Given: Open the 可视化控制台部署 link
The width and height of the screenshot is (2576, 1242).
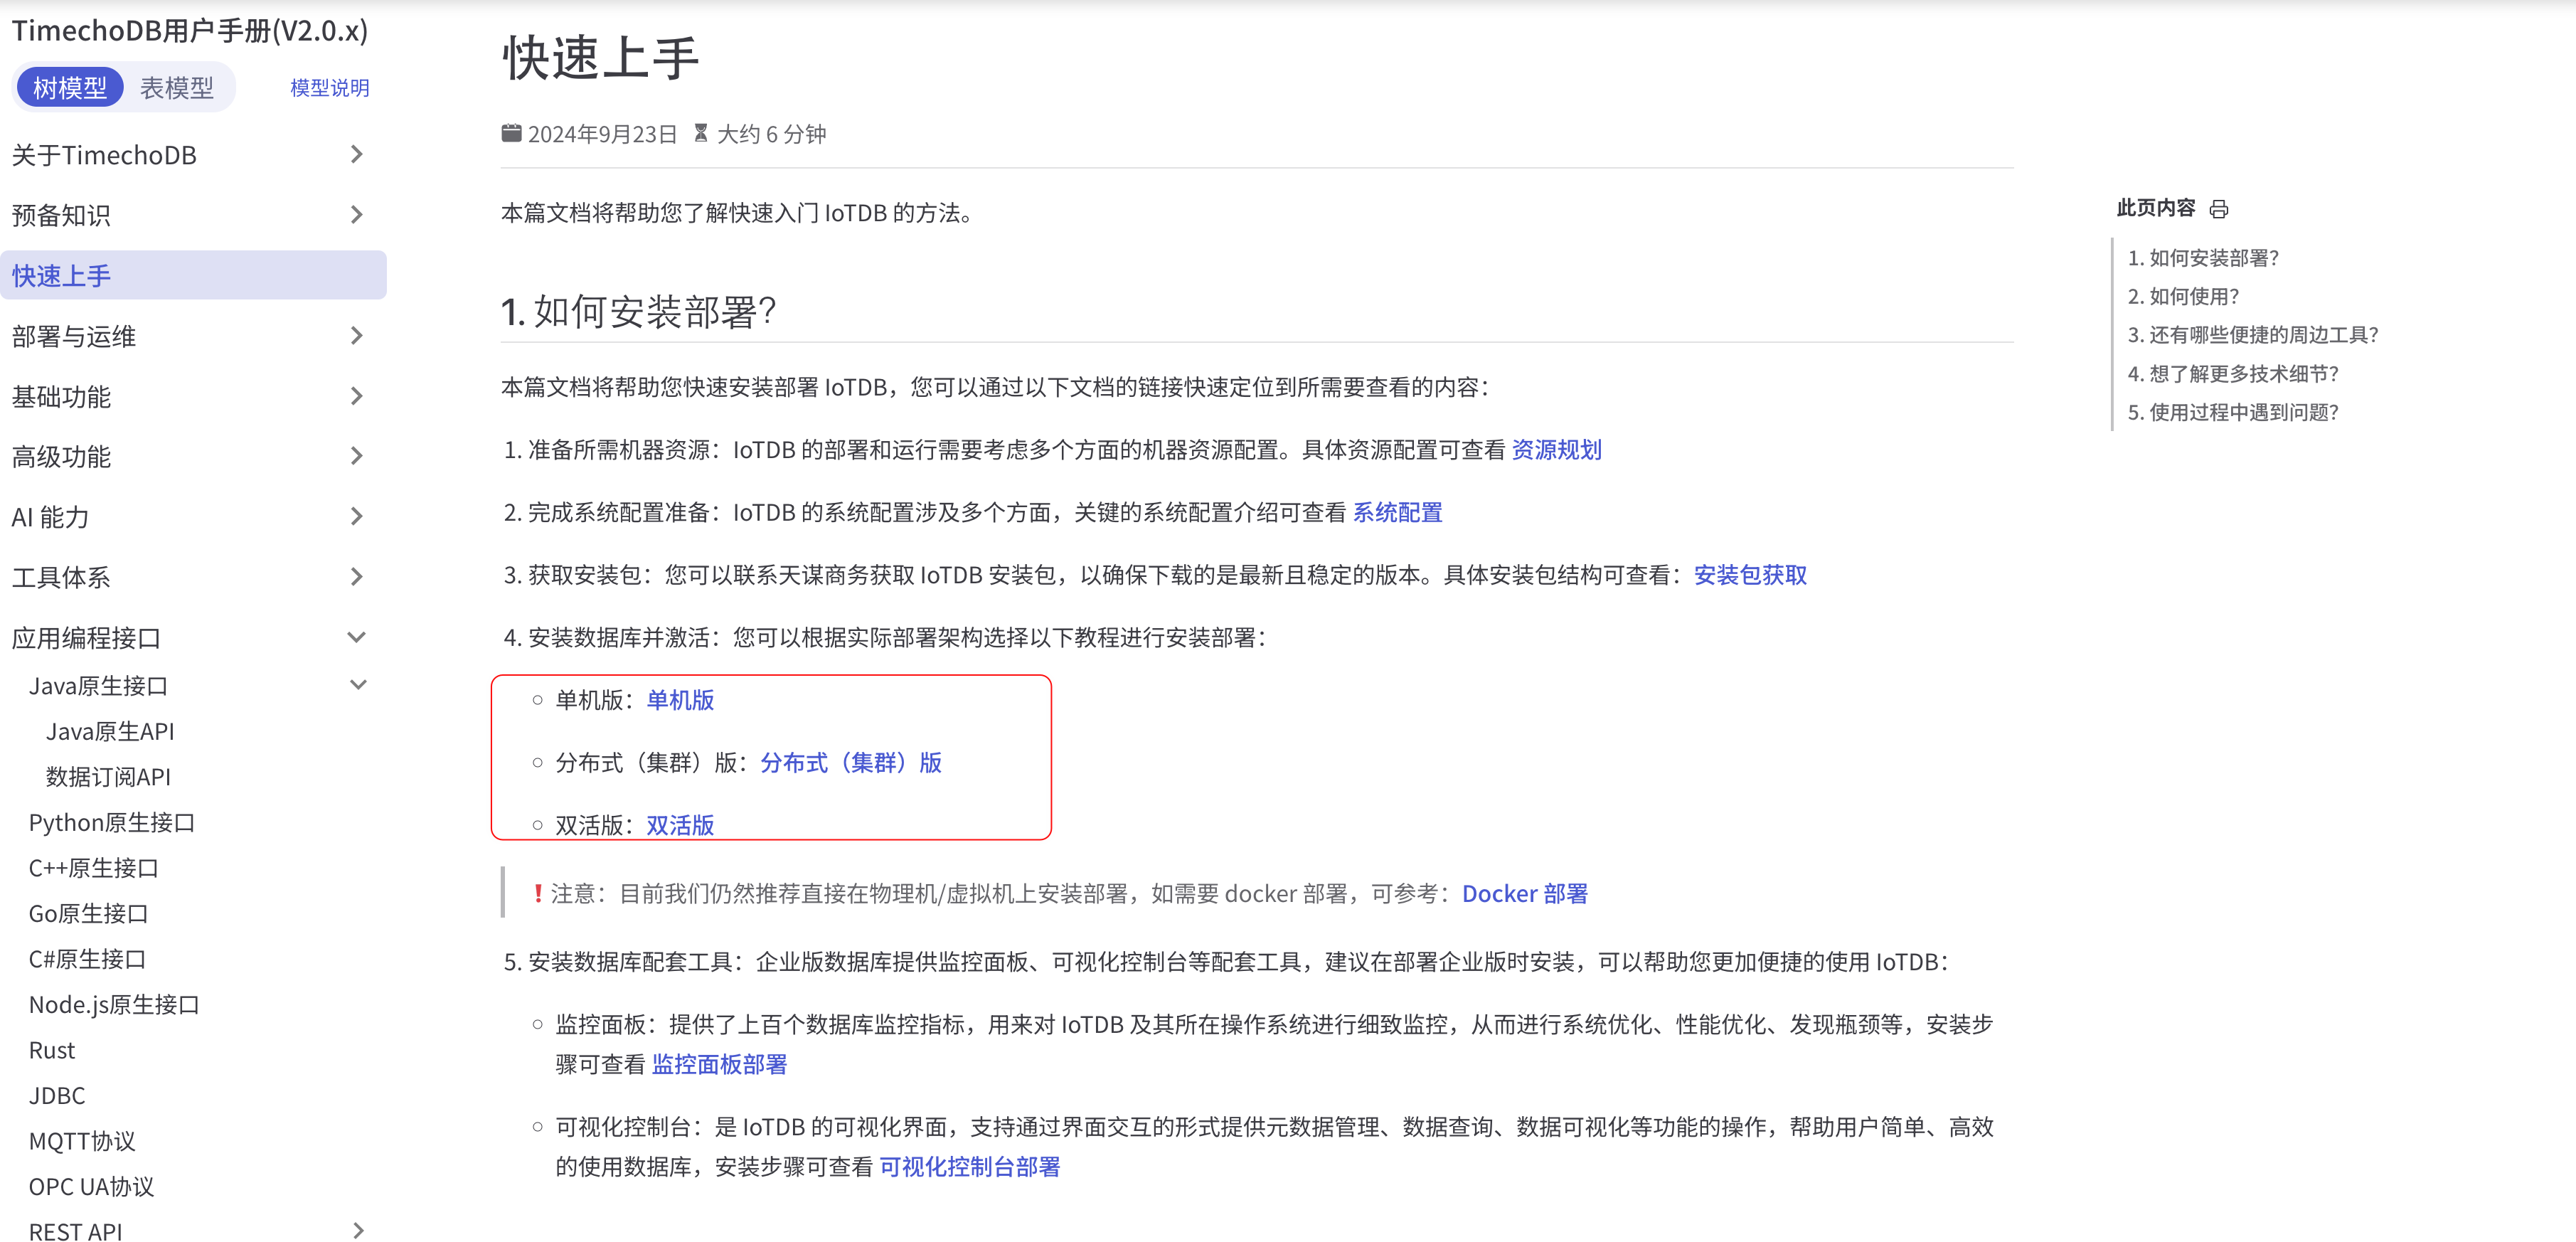Looking at the screenshot, I should point(969,1166).
